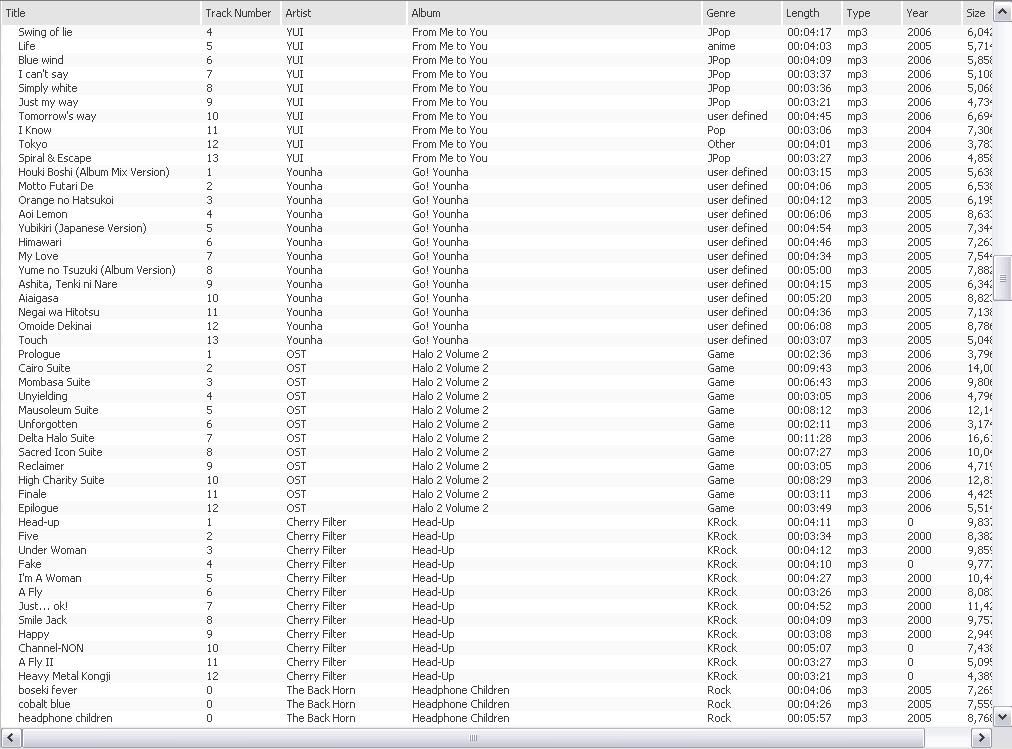Select the track 'Aiaigasa'
Viewport: 1012px width, 749px height.
point(38,299)
